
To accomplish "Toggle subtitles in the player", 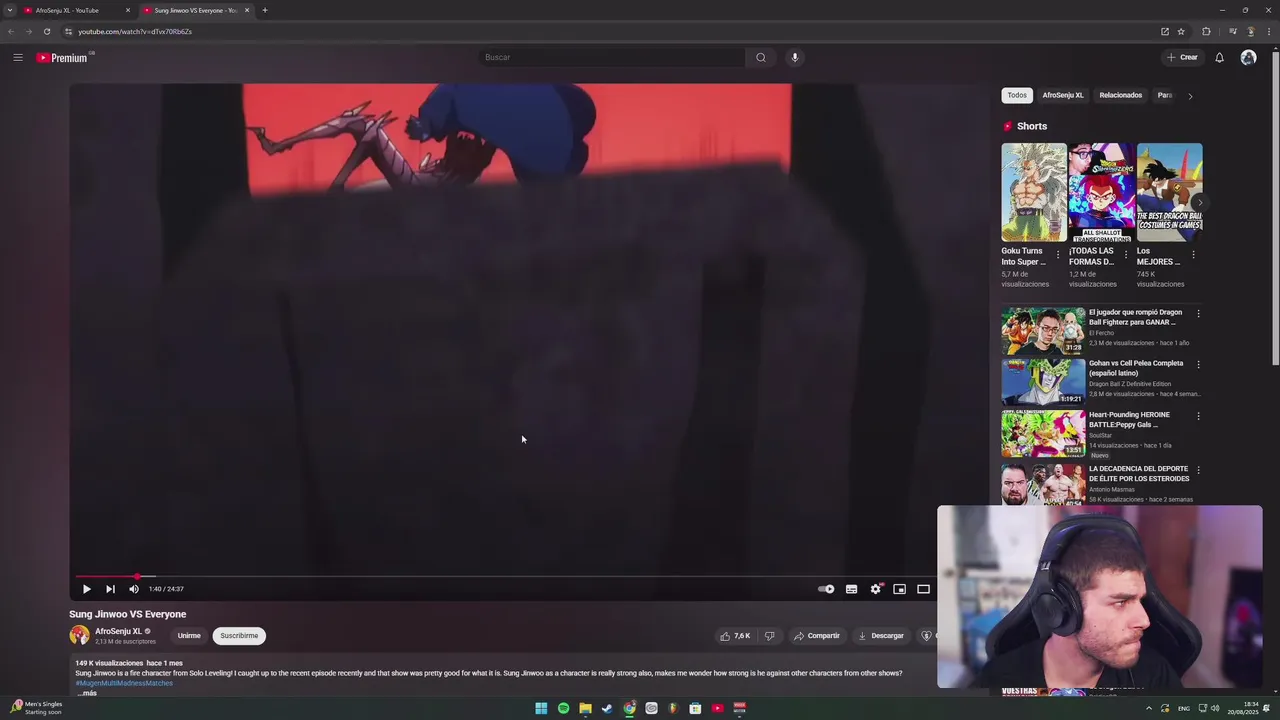I will click(851, 589).
